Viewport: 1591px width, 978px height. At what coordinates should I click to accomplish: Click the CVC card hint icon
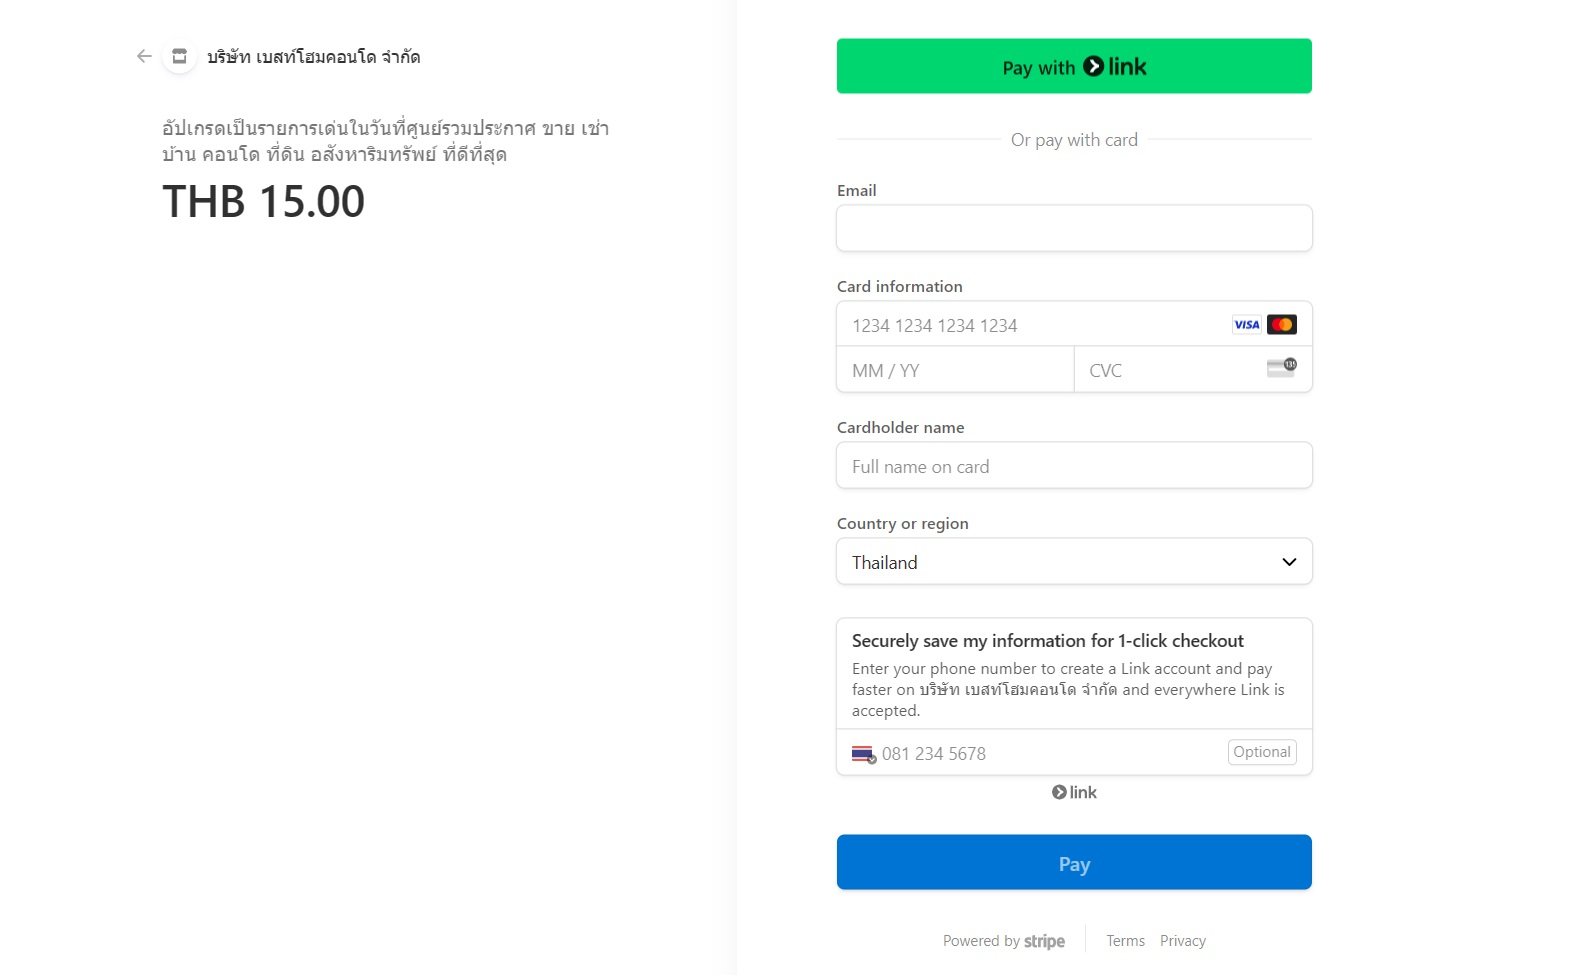point(1281,368)
